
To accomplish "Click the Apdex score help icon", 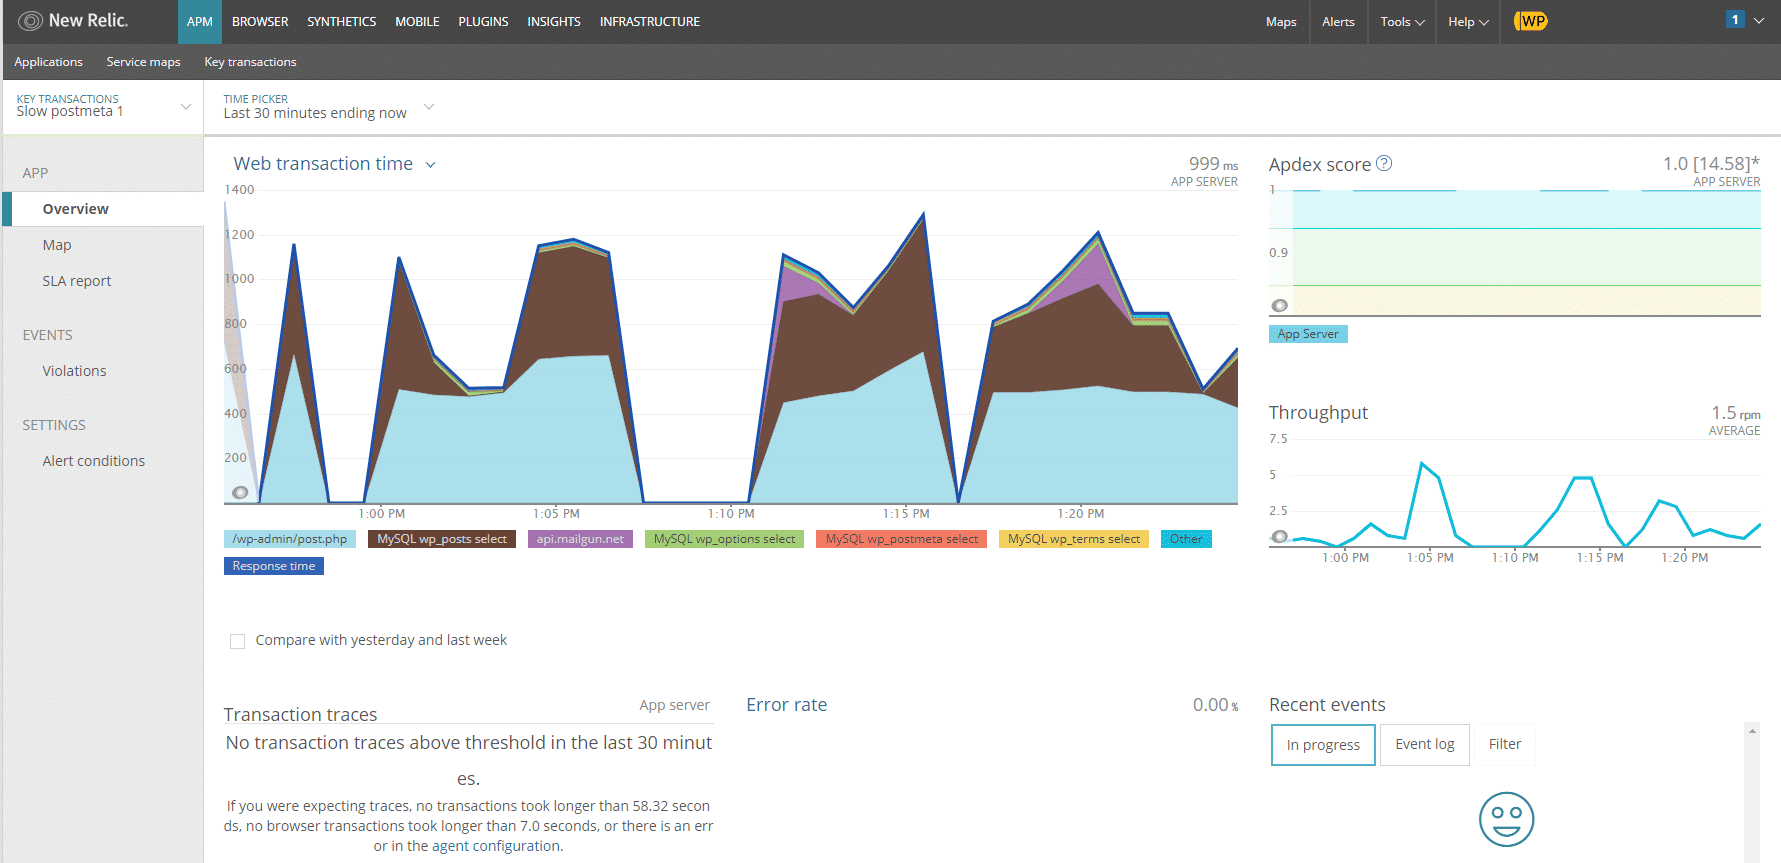I will pos(1384,163).
